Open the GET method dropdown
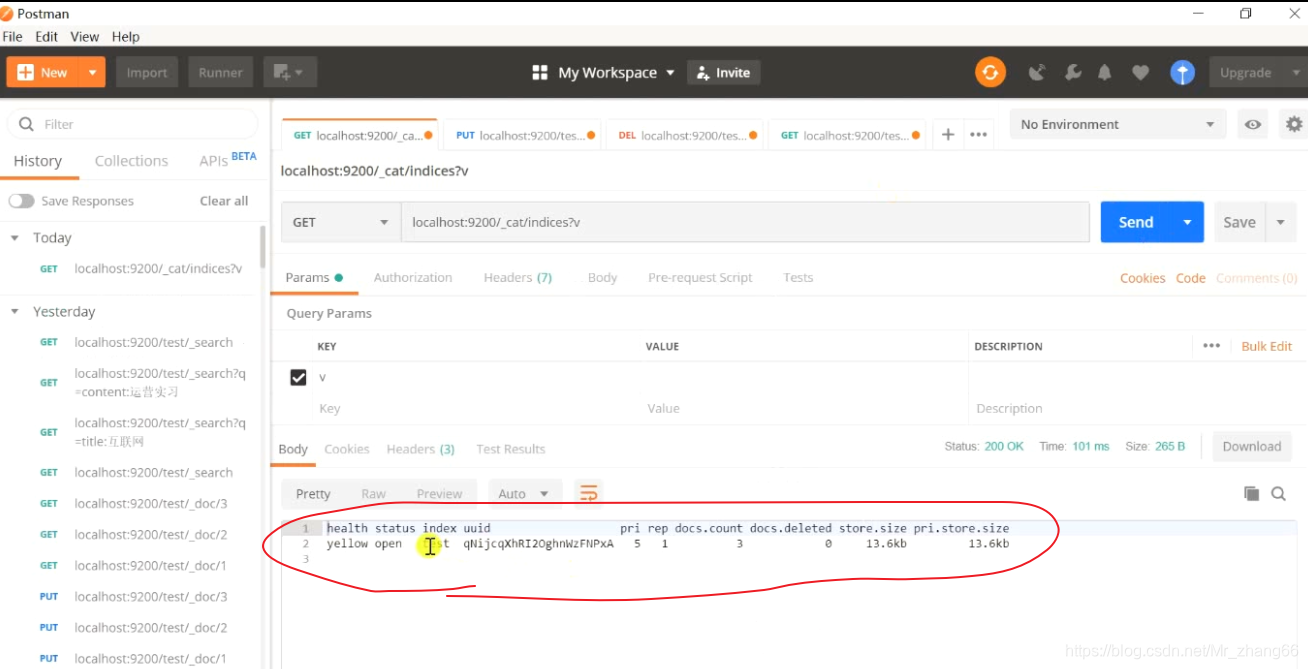1308x669 pixels. point(341,222)
